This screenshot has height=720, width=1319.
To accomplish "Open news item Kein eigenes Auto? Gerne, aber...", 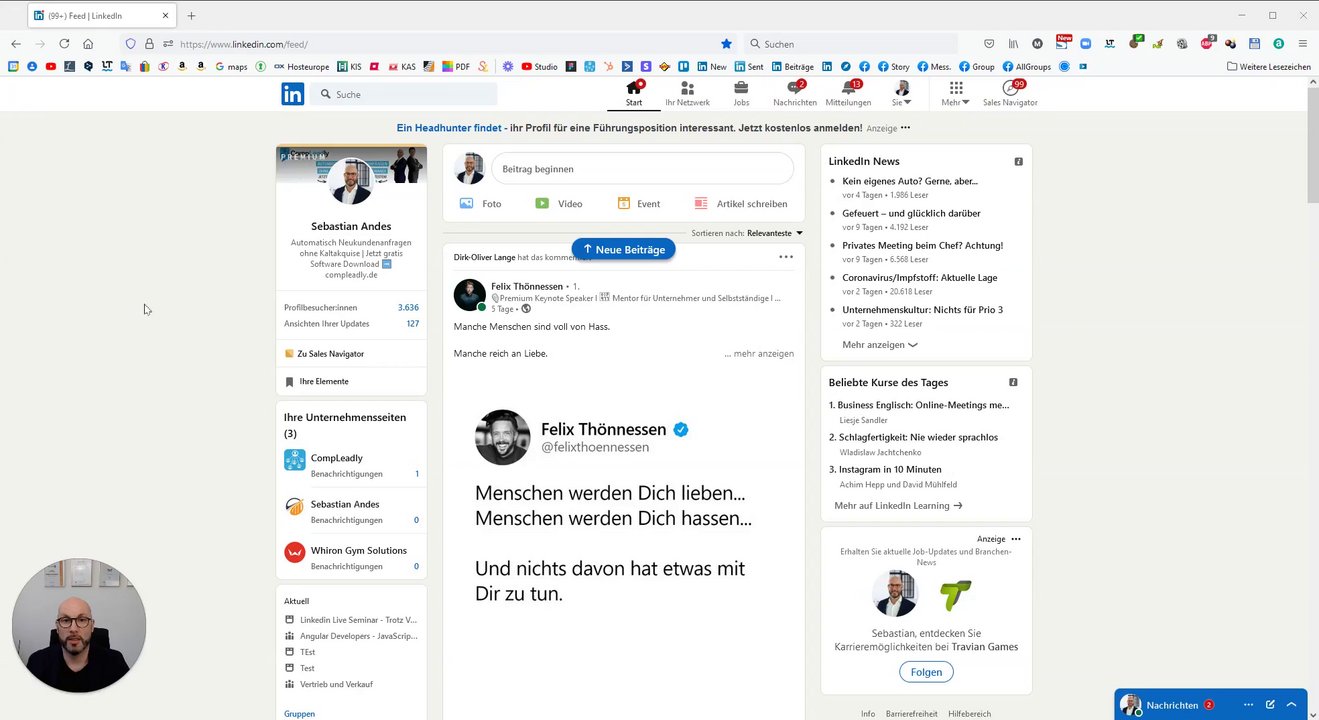I will point(910,181).
